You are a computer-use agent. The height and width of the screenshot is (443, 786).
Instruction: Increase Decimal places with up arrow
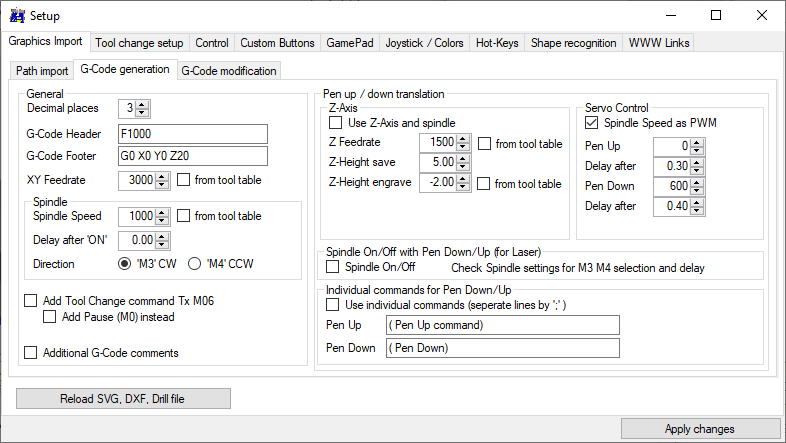[142, 104]
